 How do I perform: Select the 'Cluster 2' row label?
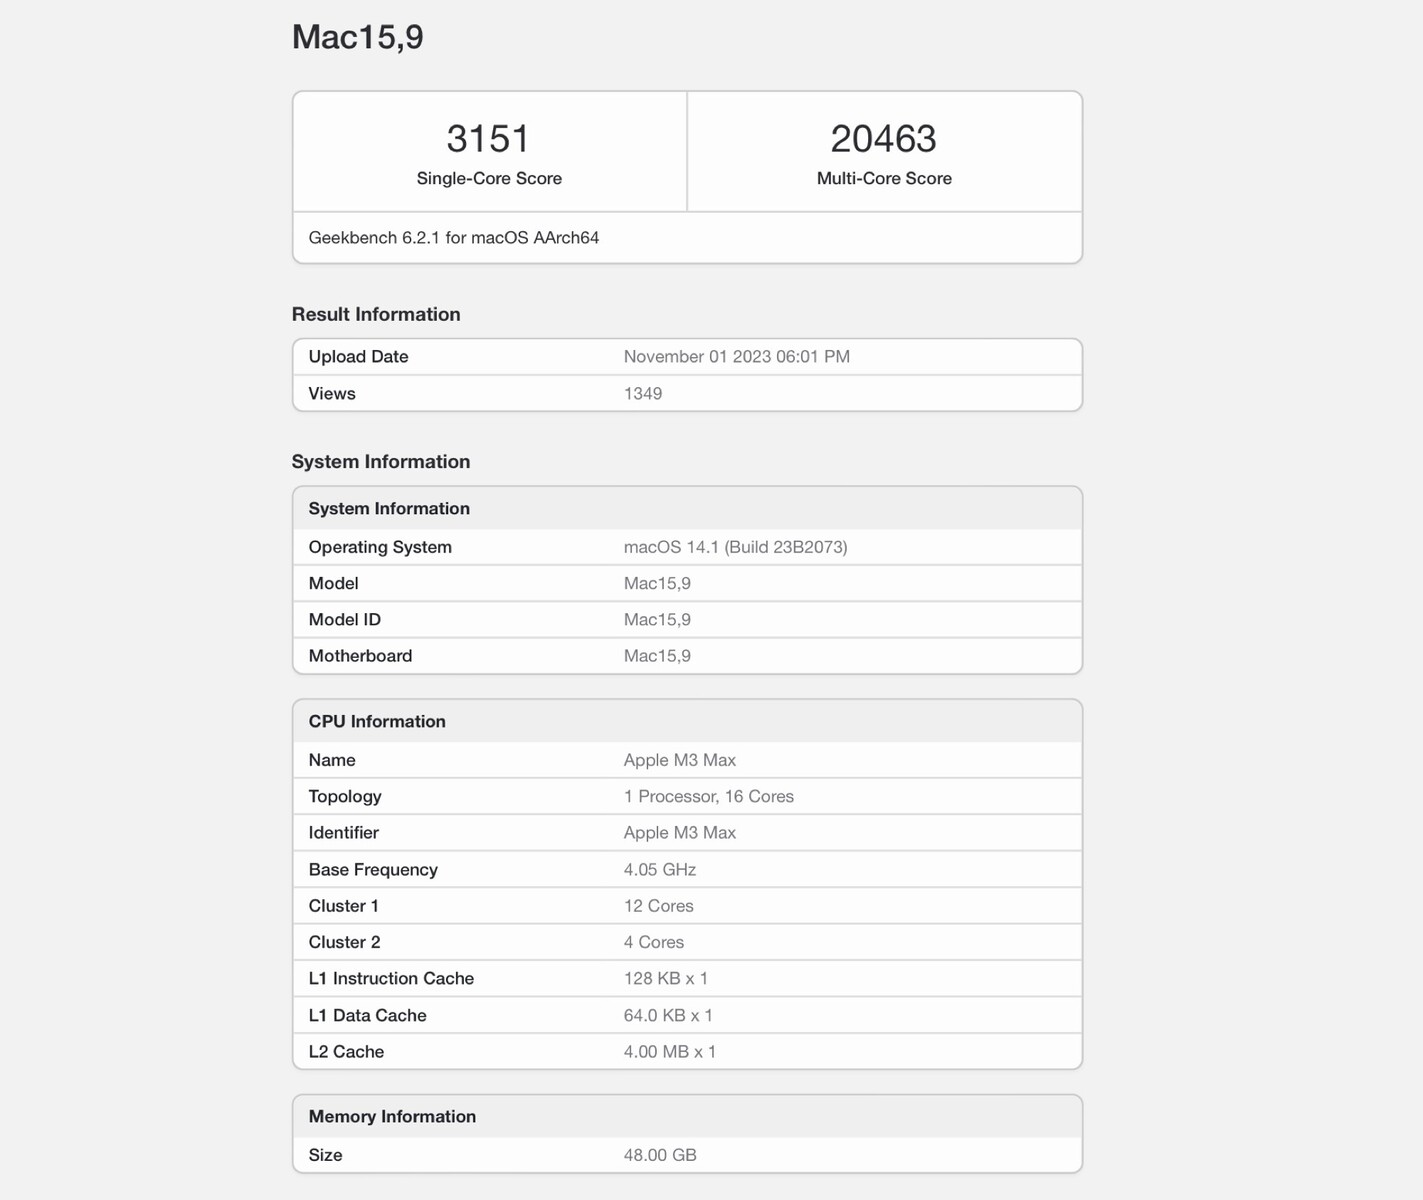coord(345,942)
